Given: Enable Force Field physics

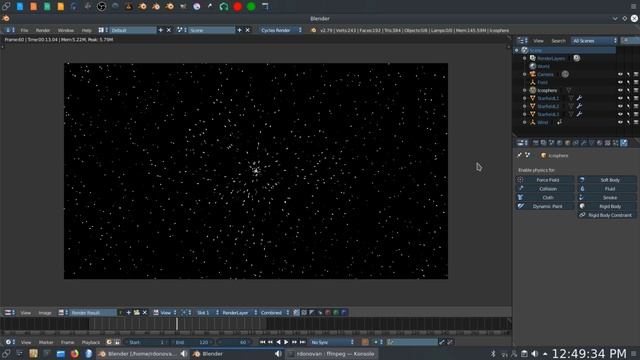Looking at the screenshot, I should 545,180.
